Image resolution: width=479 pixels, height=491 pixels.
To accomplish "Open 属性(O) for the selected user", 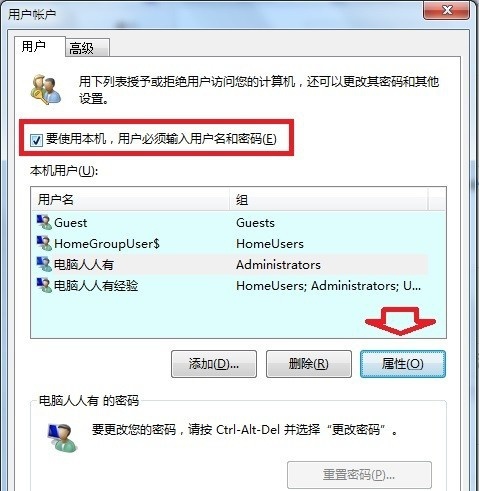I will click(x=403, y=364).
